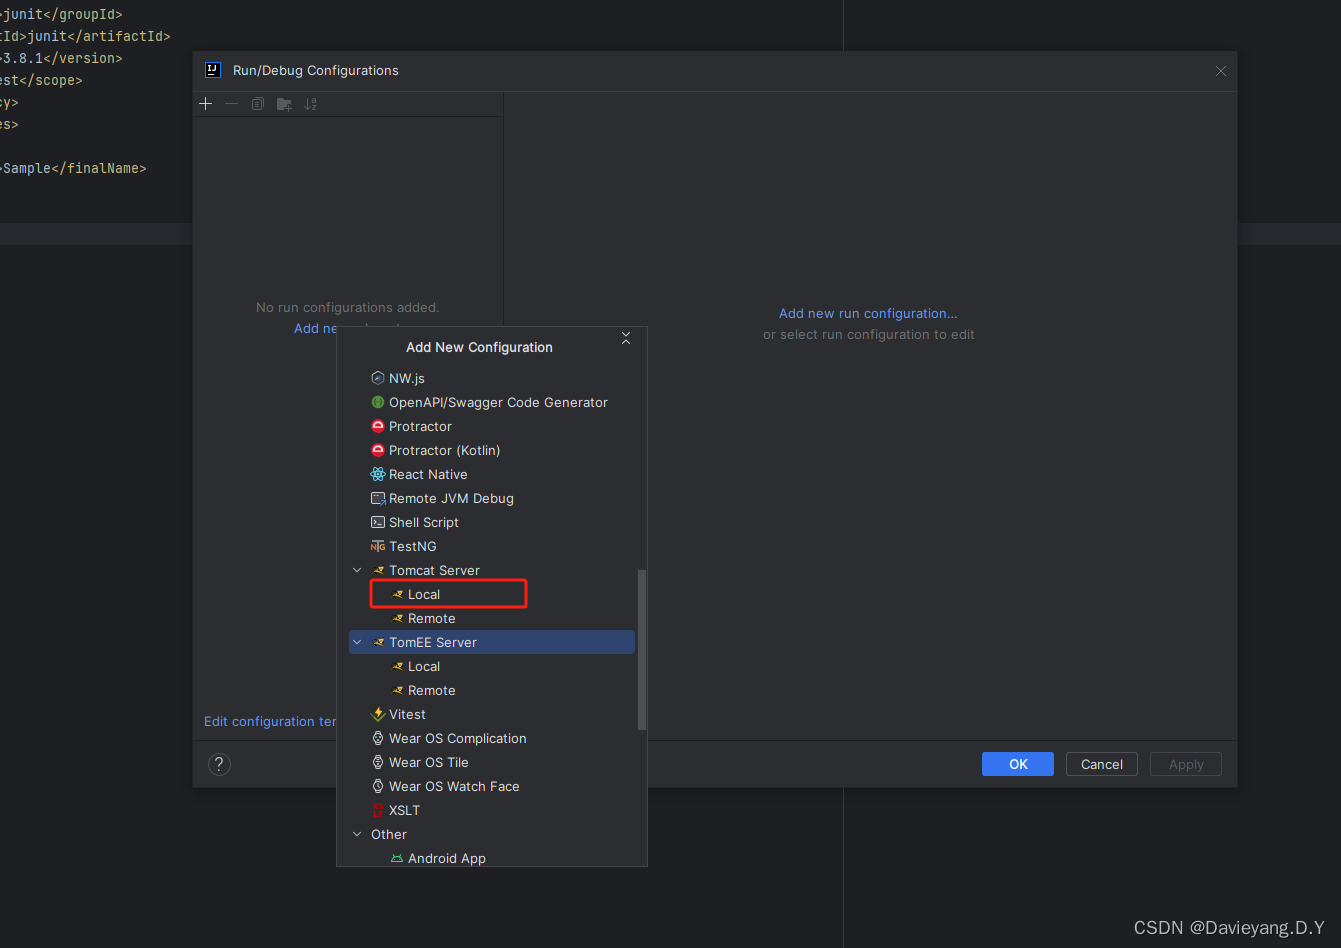
Task: Select Remote under TomEE Server
Action: pos(431,690)
